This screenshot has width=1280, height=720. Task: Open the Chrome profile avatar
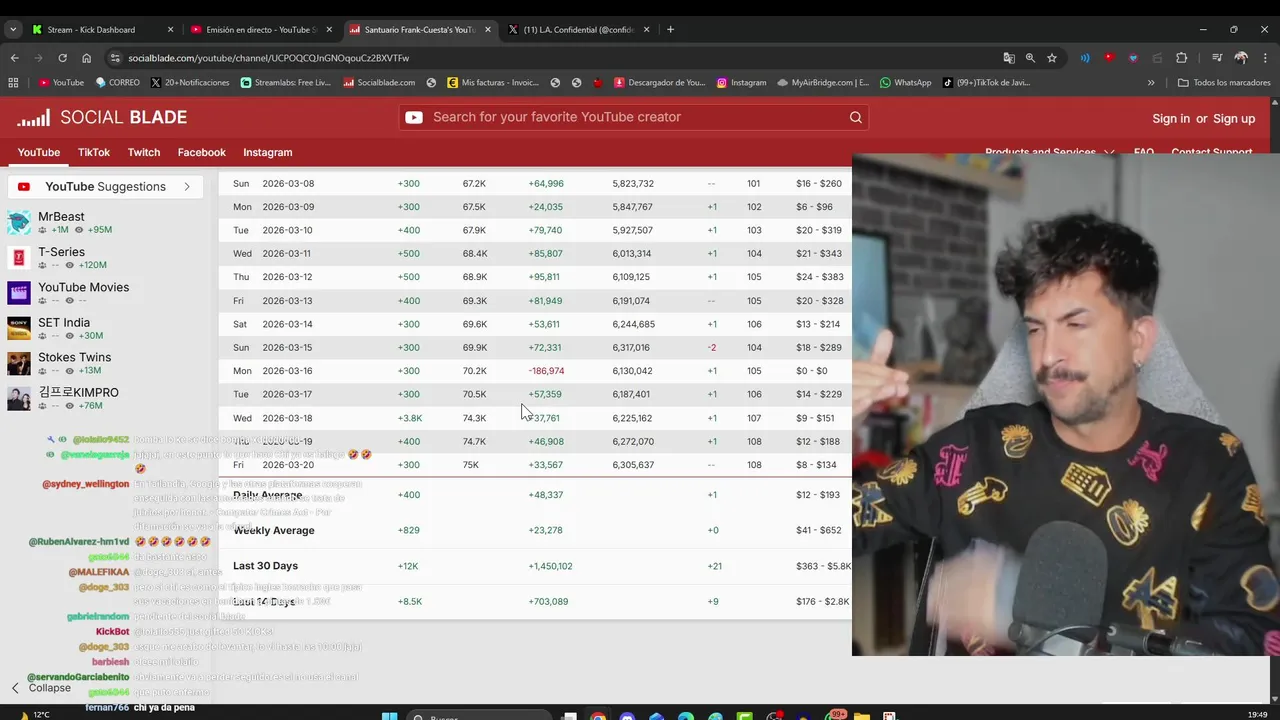[1241, 58]
